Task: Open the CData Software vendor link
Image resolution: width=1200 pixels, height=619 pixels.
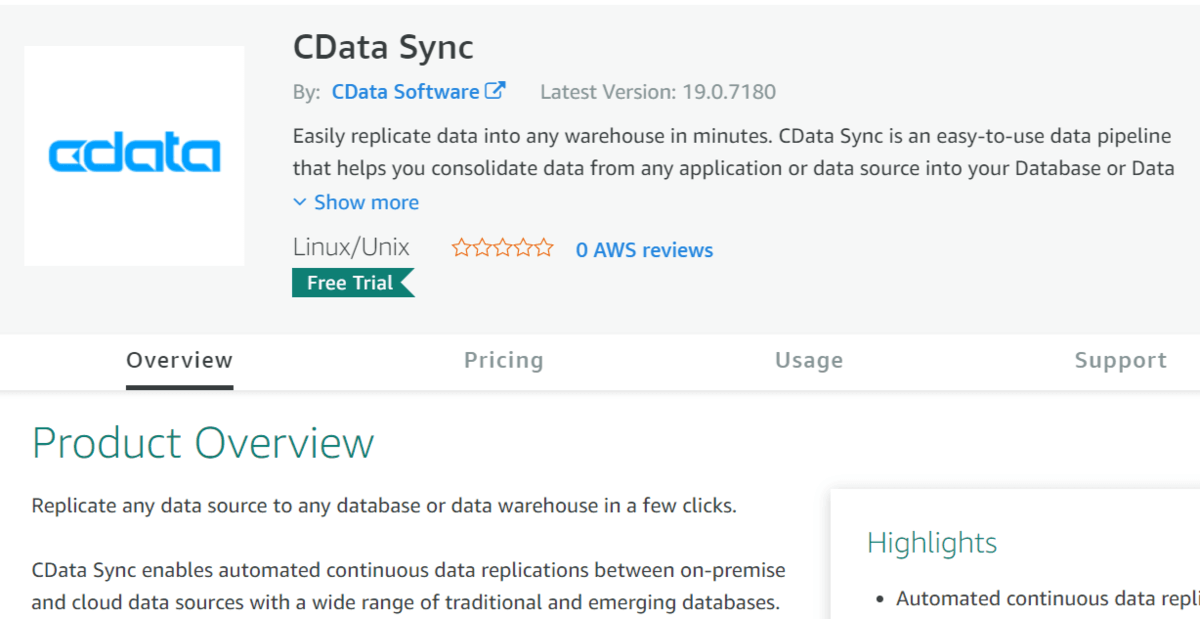Action: click(405, 92)
